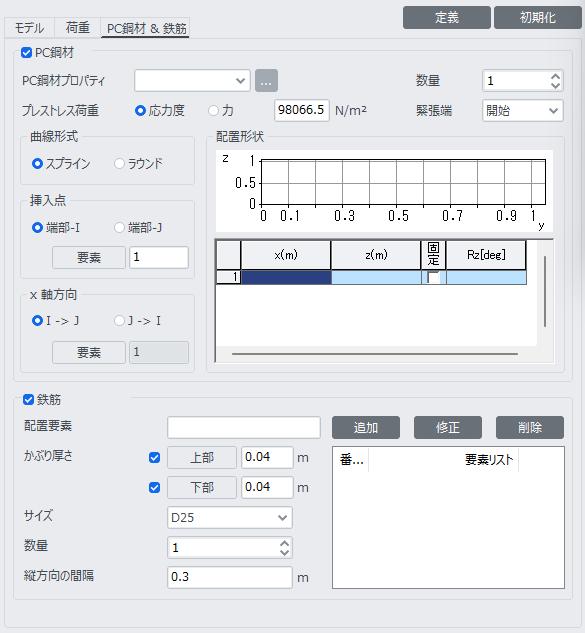Switch to the モデル tab
This screenshot has width=585, height=633.
(x=29, y=28)
